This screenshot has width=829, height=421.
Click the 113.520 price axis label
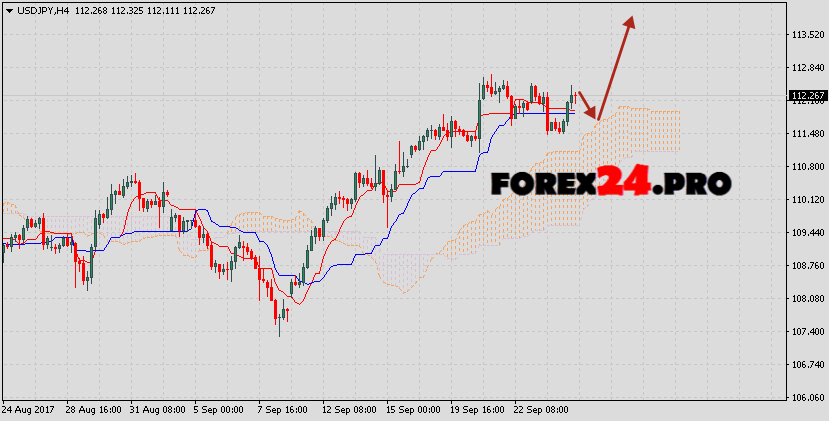click(x=807, y=34)
